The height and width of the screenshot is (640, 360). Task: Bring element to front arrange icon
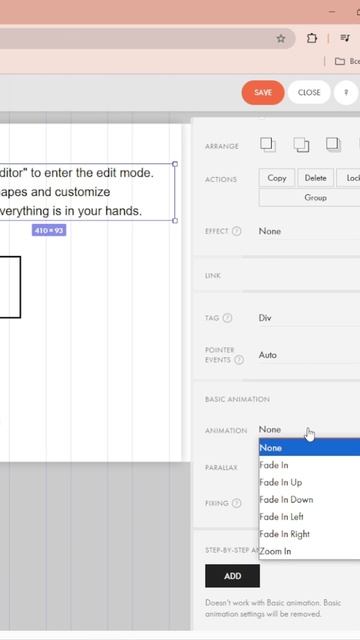(268, 144)
